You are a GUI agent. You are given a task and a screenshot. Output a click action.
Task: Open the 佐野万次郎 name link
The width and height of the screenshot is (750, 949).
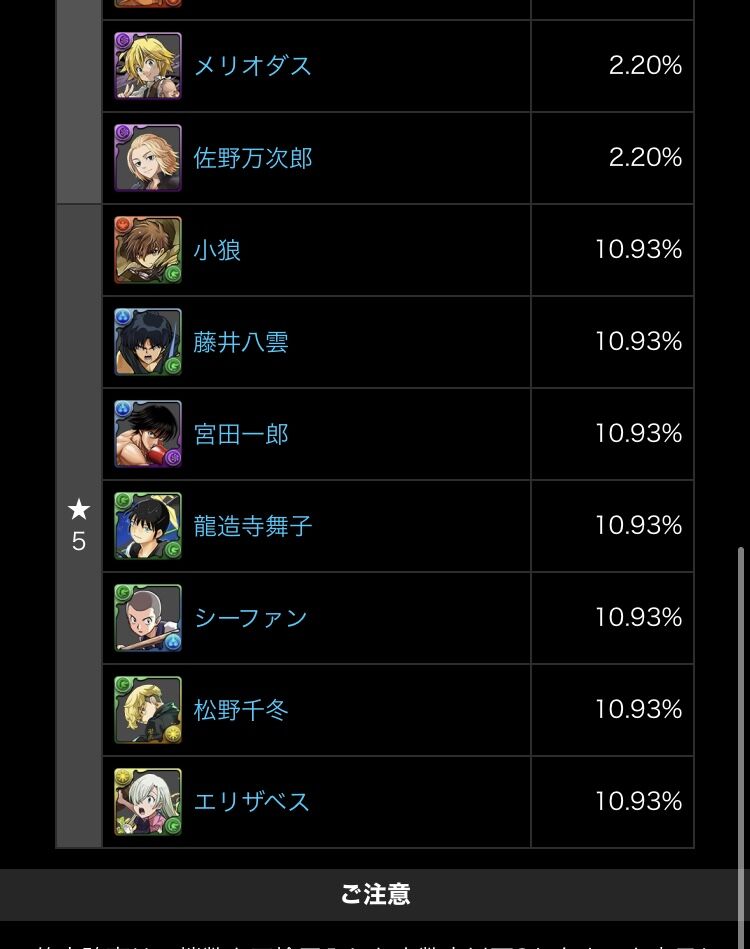252,158
